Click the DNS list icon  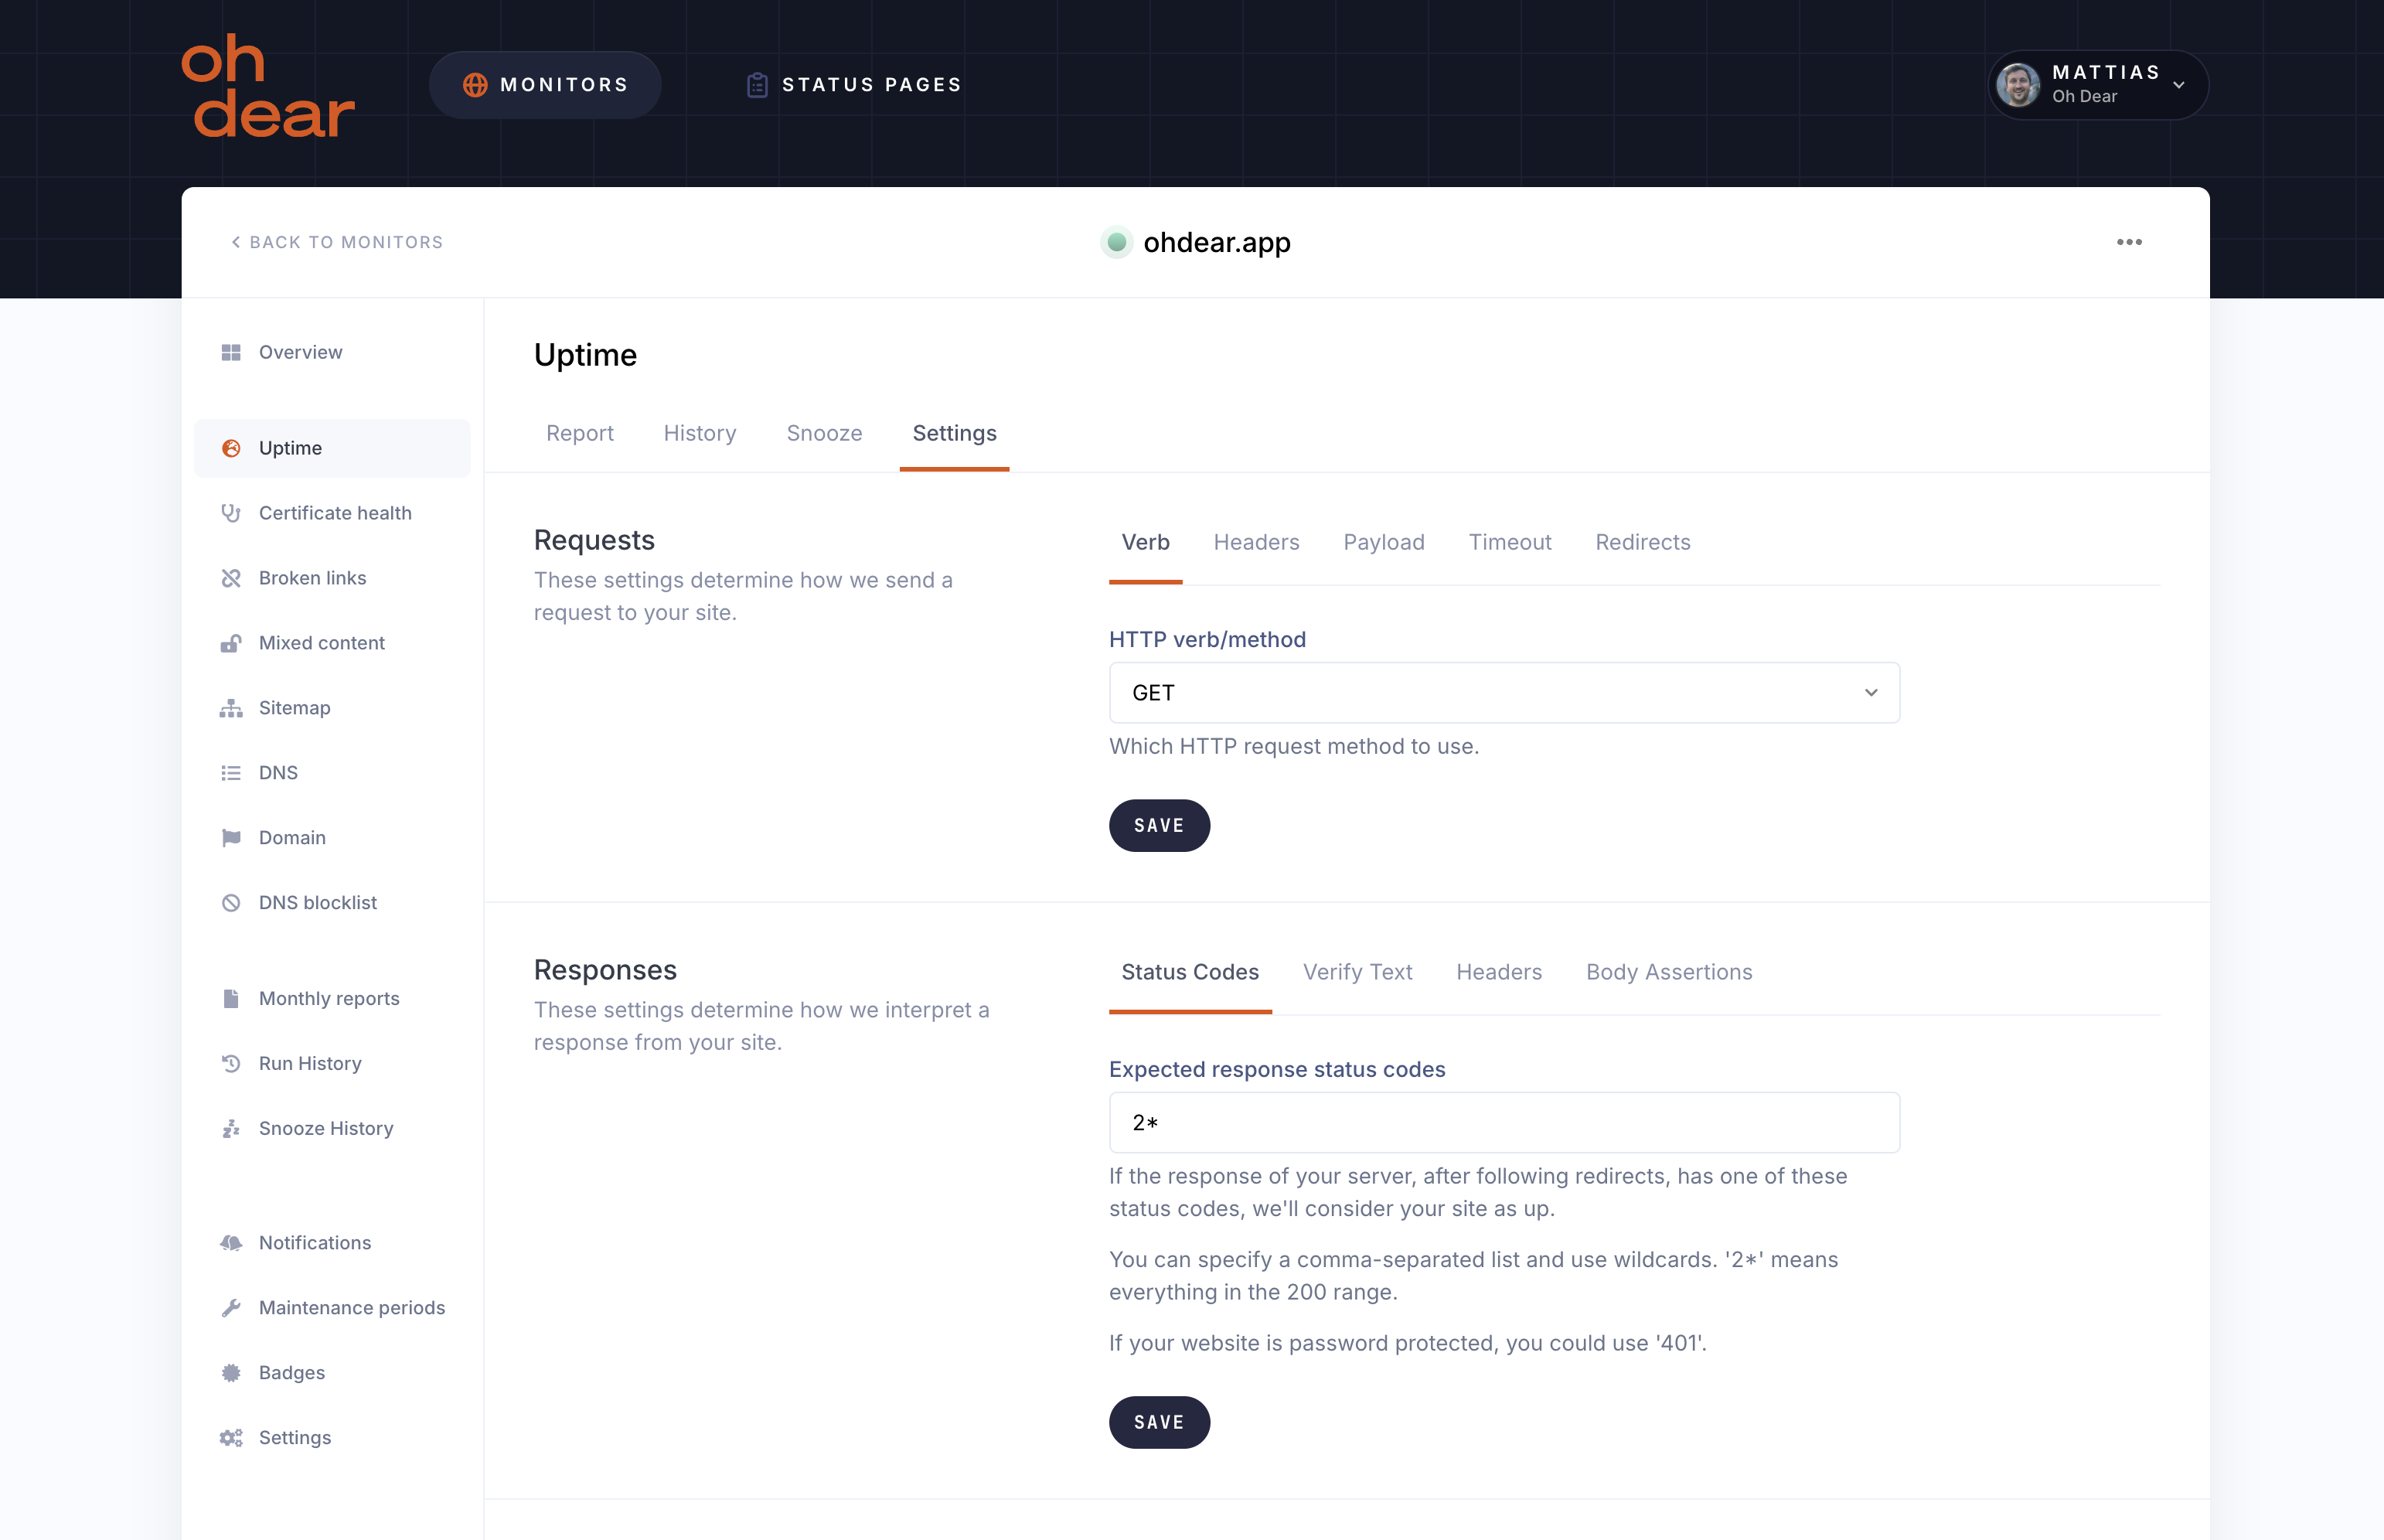pos(231,773)
